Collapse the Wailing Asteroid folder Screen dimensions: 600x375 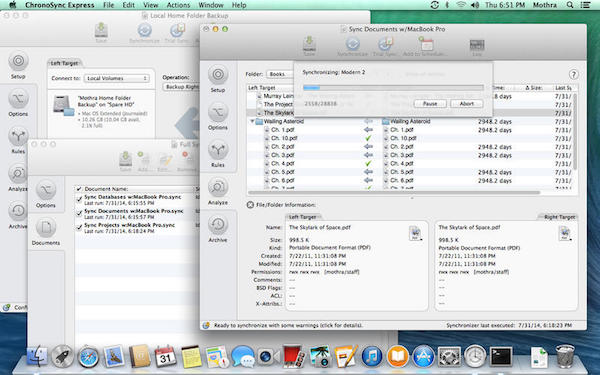252,121
